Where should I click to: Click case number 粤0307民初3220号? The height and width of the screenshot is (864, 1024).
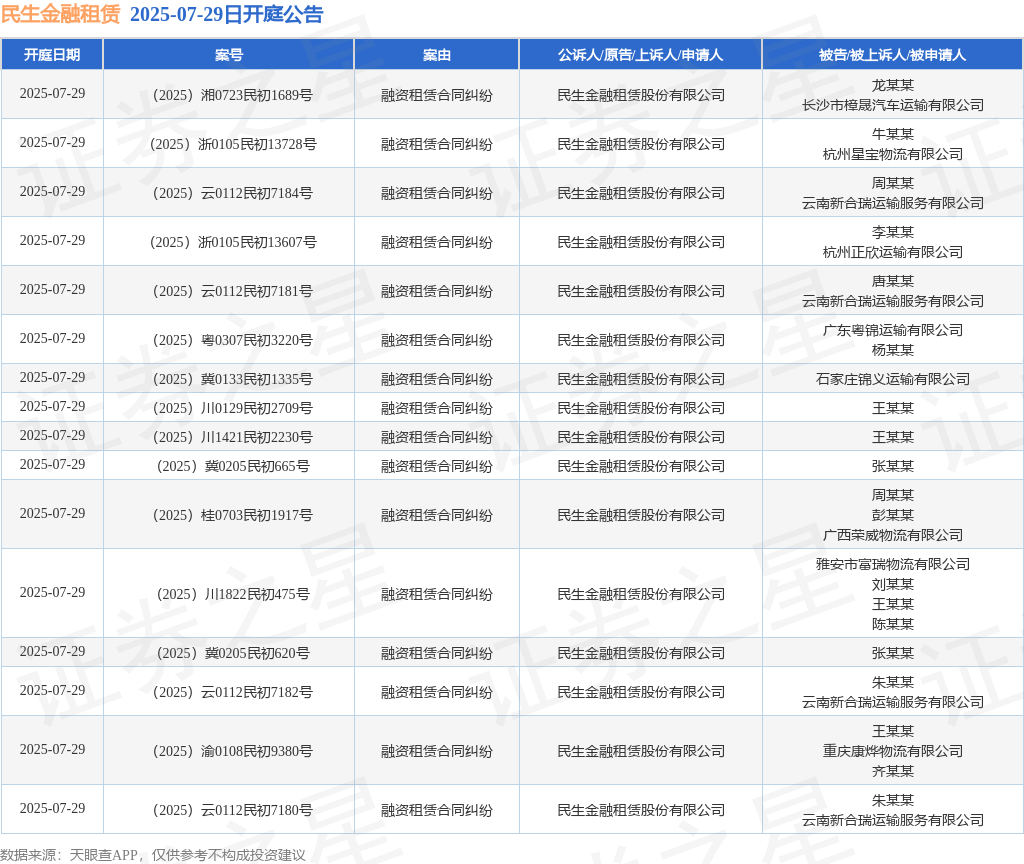point(232,340)
